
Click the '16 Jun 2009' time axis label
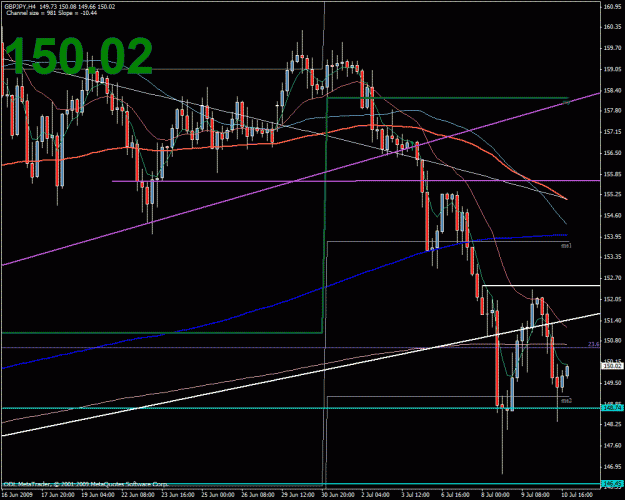[16, 495]
